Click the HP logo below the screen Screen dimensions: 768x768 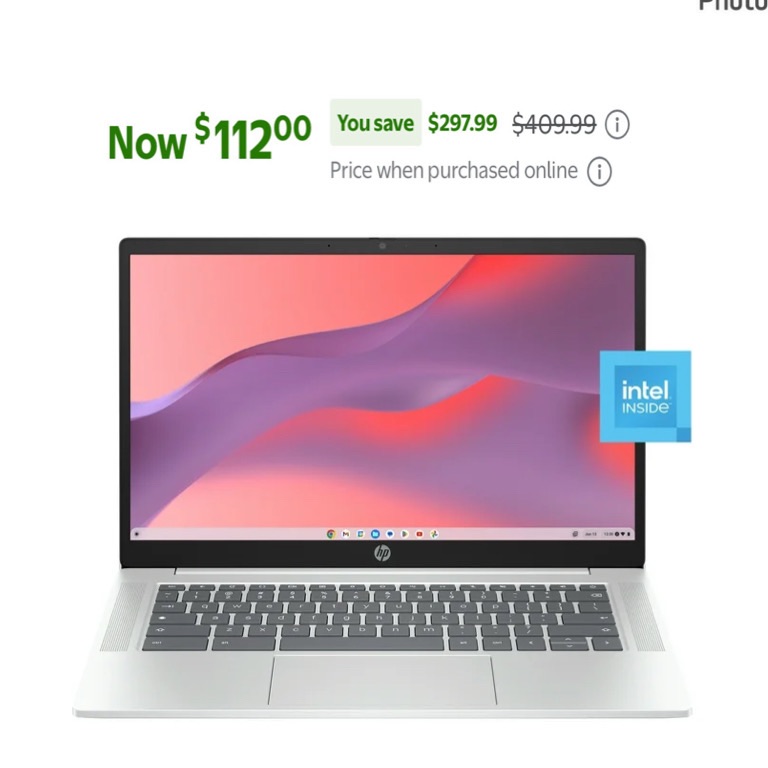(x=383, y=553)
